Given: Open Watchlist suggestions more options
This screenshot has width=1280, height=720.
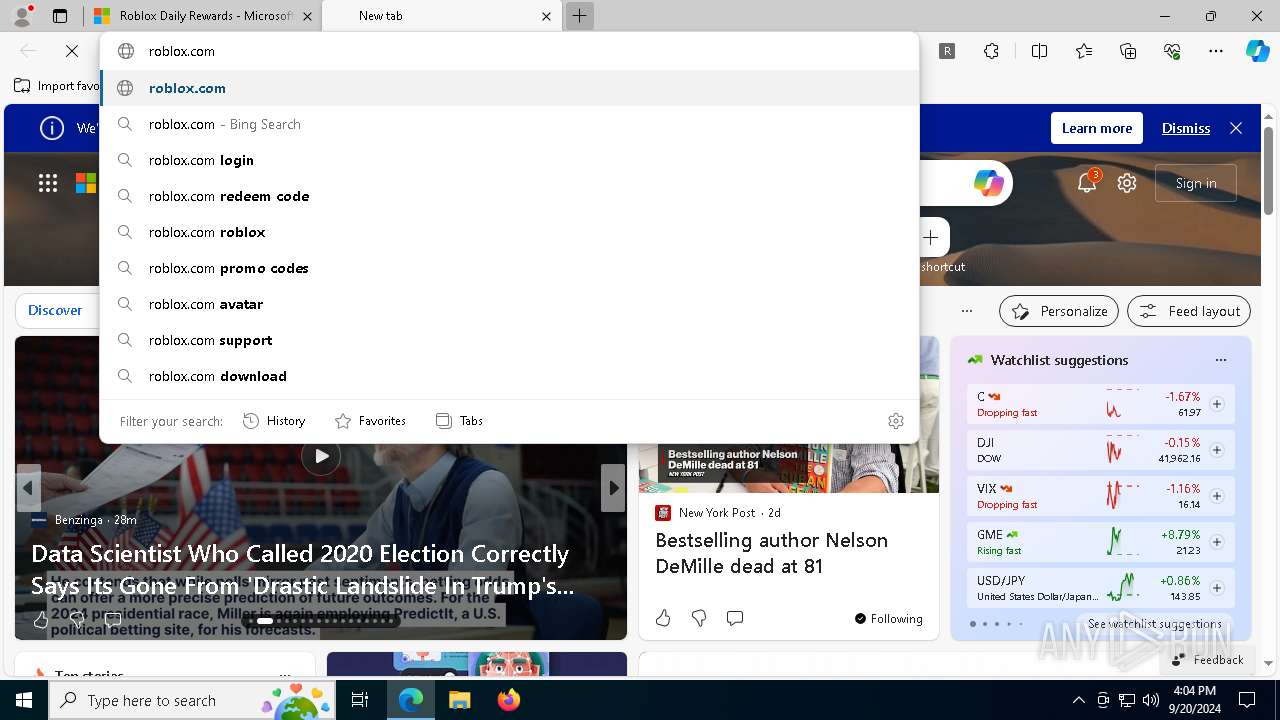Looking at the screenshot, I should 1220,360.
